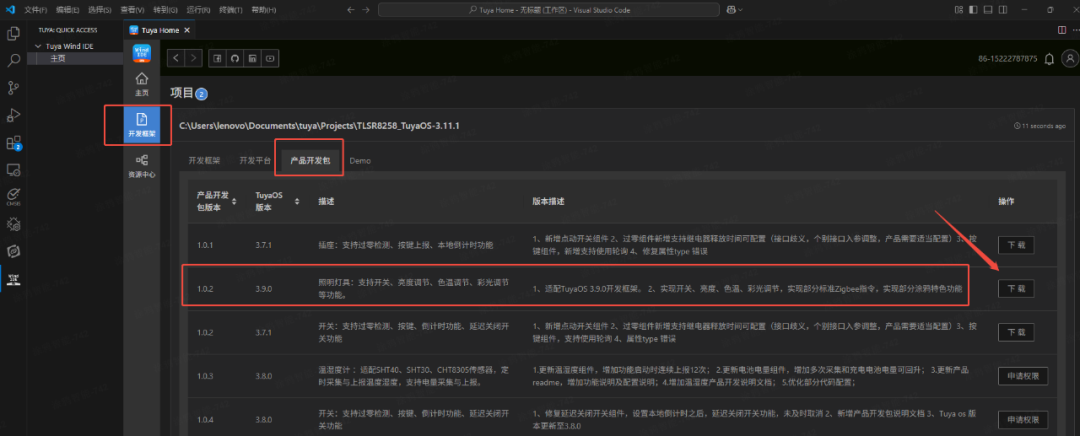Open the 编辑(E) menu
1080x436 pixels.
(68, 10)
